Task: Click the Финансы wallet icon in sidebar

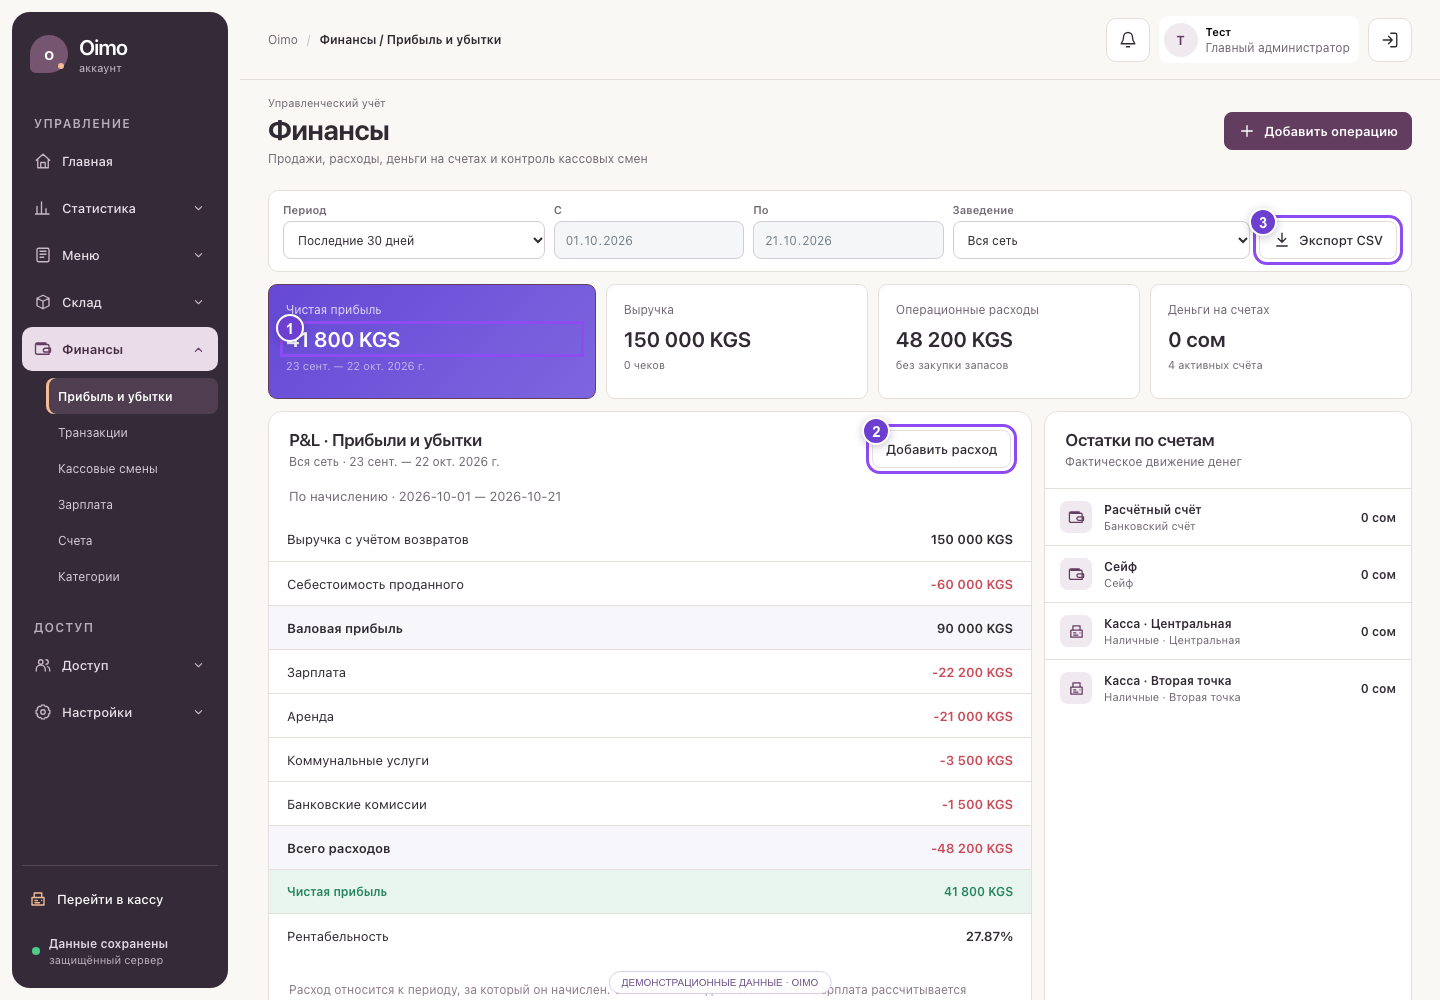Action: pyautogui.click(x=43, y=349)
